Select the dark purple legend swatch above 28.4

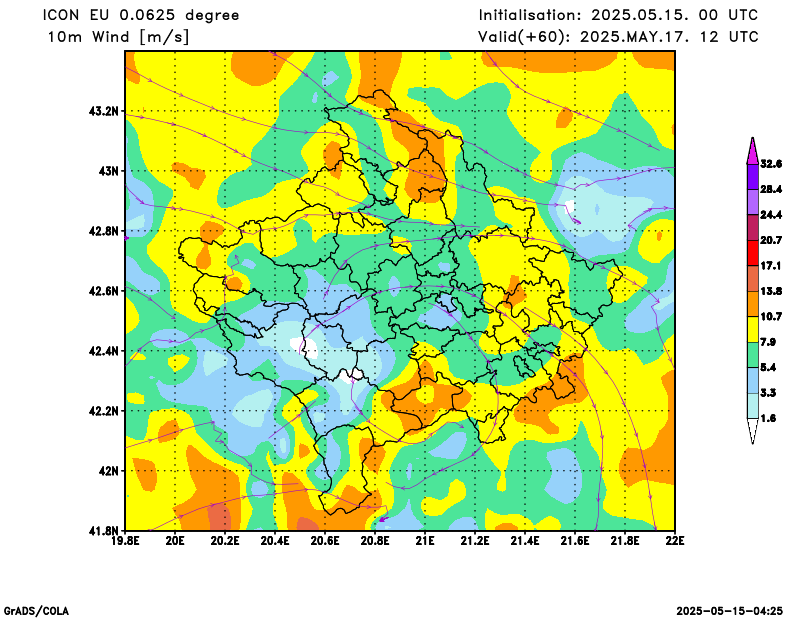point(753,177)
